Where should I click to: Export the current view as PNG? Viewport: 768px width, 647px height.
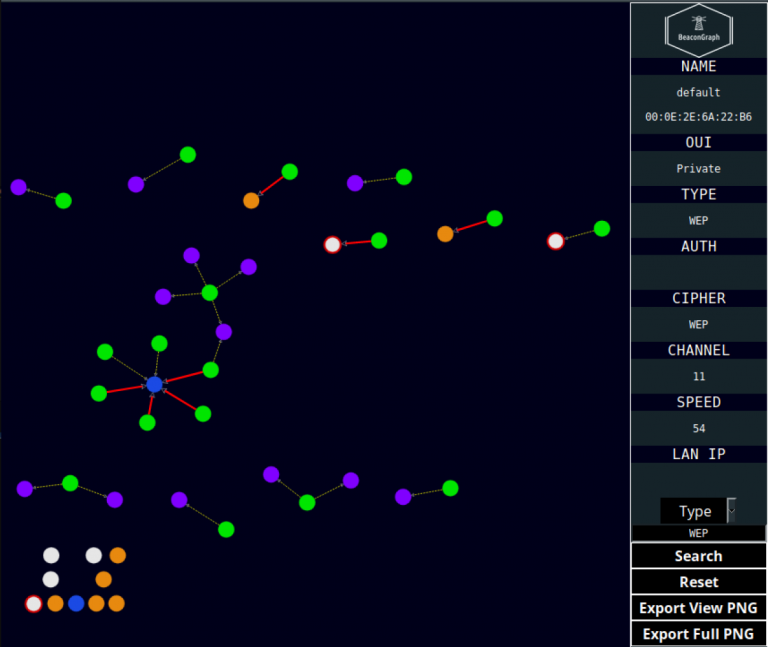point(698,608)
